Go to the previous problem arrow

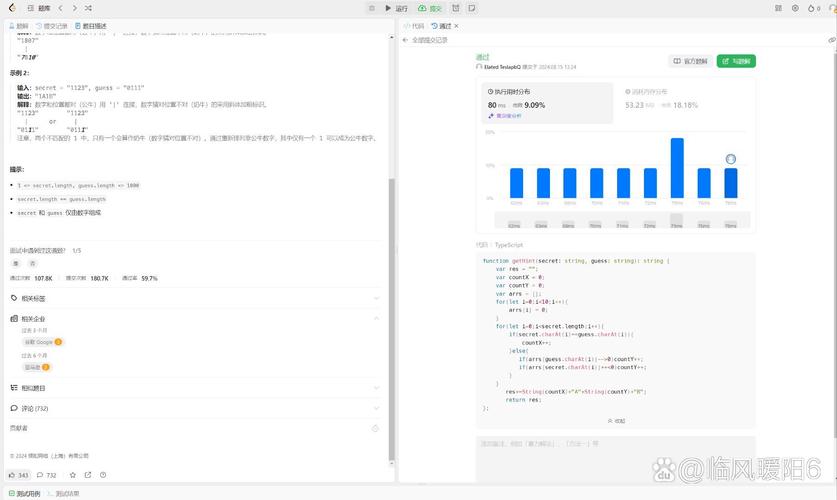pos(60,8)
